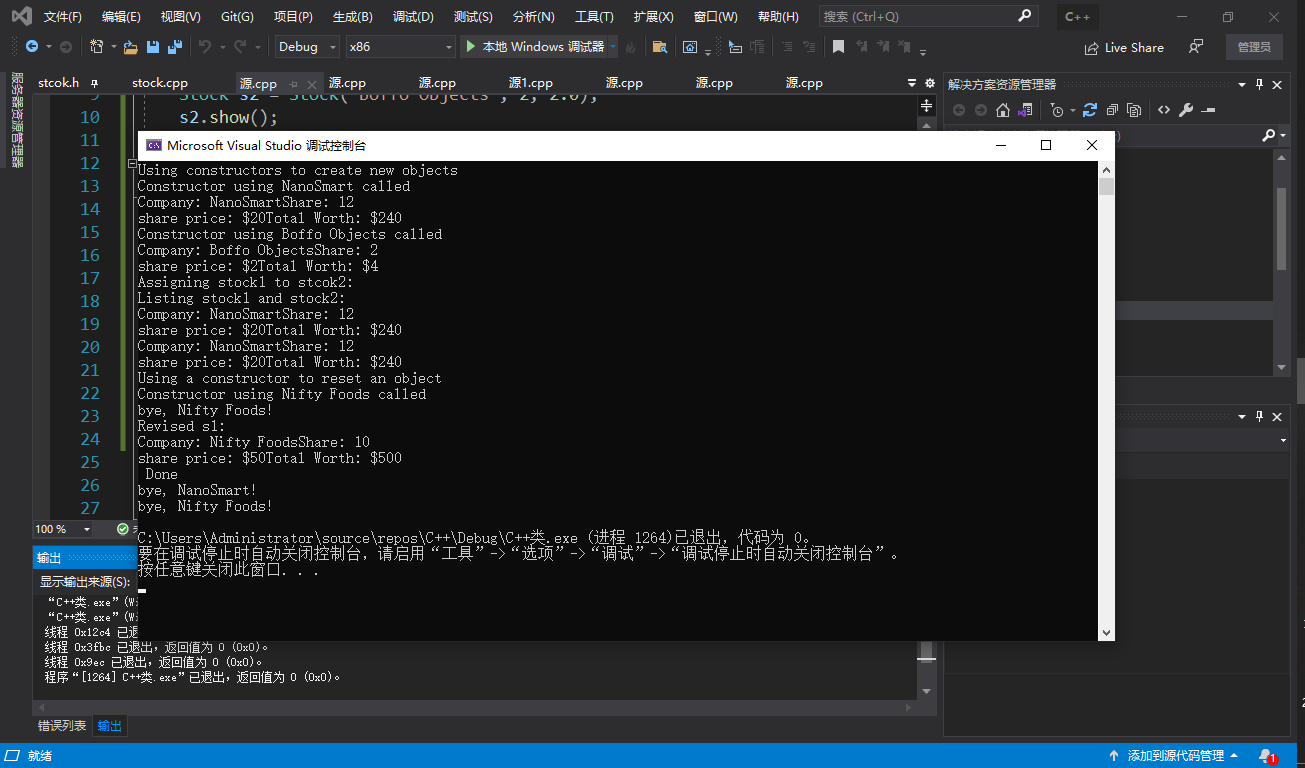1305x768 pixels.
Task: Click the editor tab settings gear icon
Action: (x=930, y=83)
